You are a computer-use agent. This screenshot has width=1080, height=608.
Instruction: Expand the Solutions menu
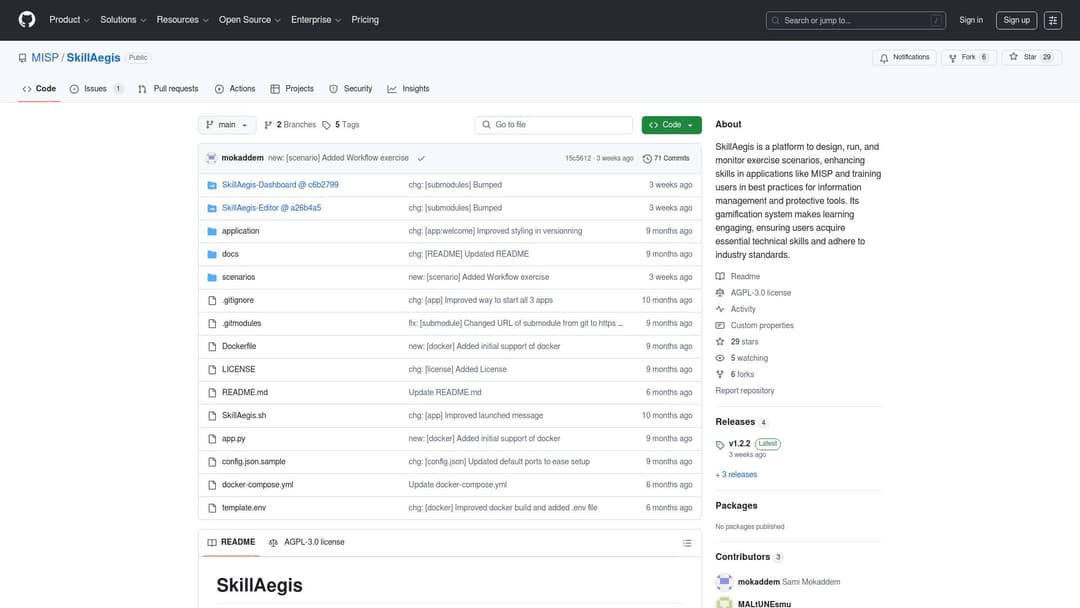click(x=123, y=20)
